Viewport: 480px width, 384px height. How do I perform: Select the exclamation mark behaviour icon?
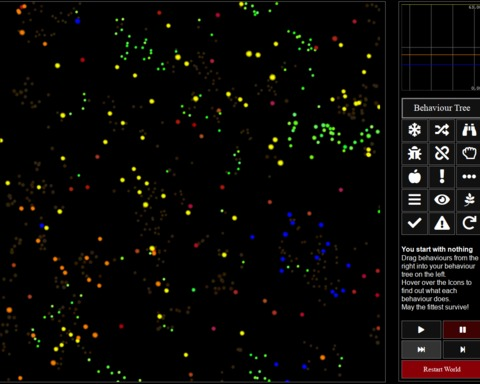tap(442, 177)
